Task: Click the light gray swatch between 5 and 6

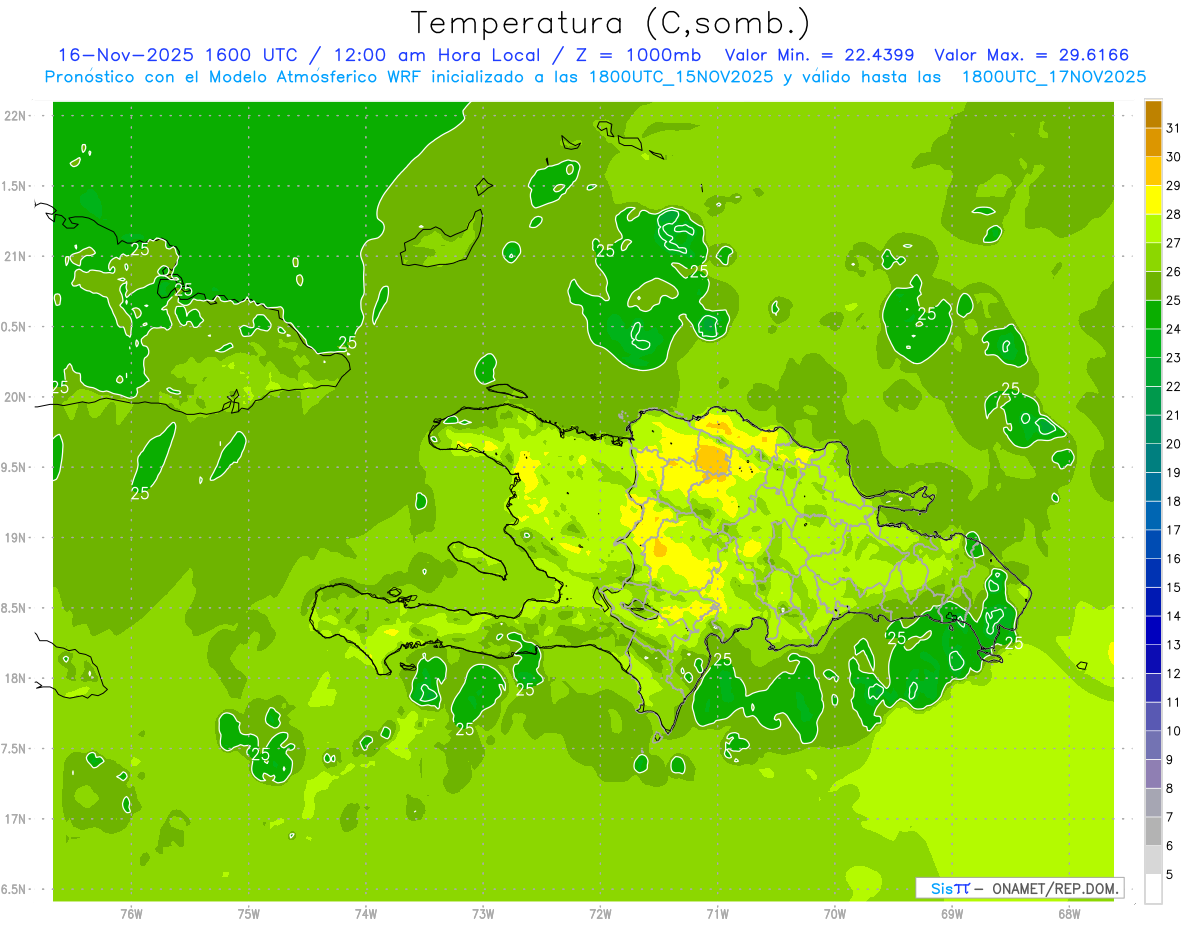Action: [1153, 860]
